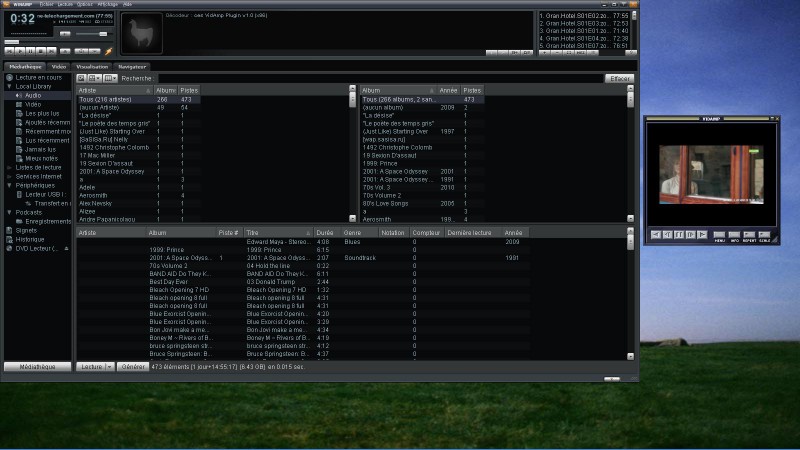Select Audio in Local Library

coord(33,95)
